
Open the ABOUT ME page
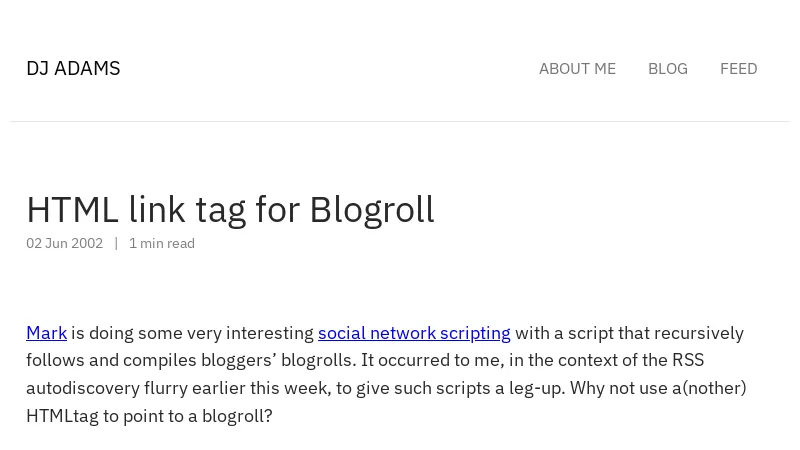[x=577, y=69]
